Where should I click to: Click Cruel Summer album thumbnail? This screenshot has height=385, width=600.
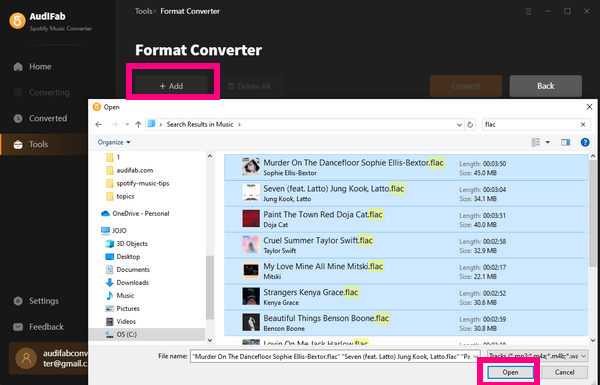[251, 245]
